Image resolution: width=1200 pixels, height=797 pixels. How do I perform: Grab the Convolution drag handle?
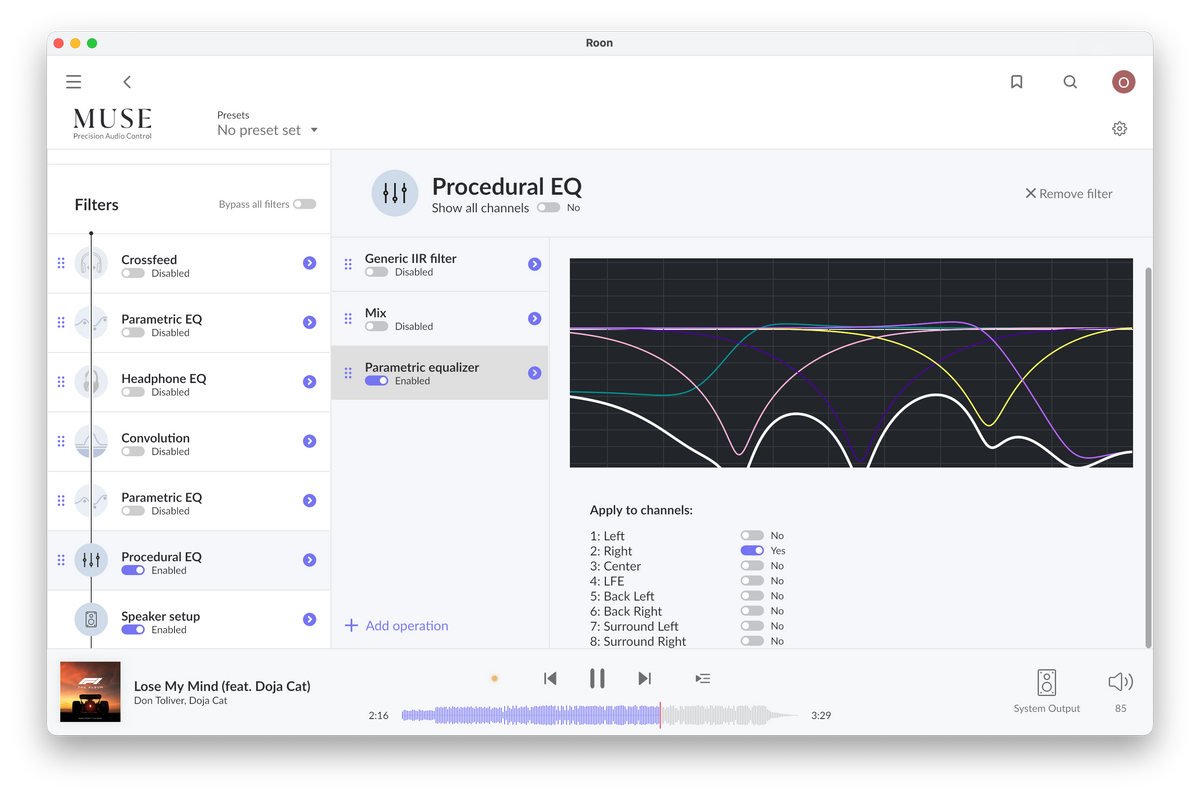tap(61, 442)
